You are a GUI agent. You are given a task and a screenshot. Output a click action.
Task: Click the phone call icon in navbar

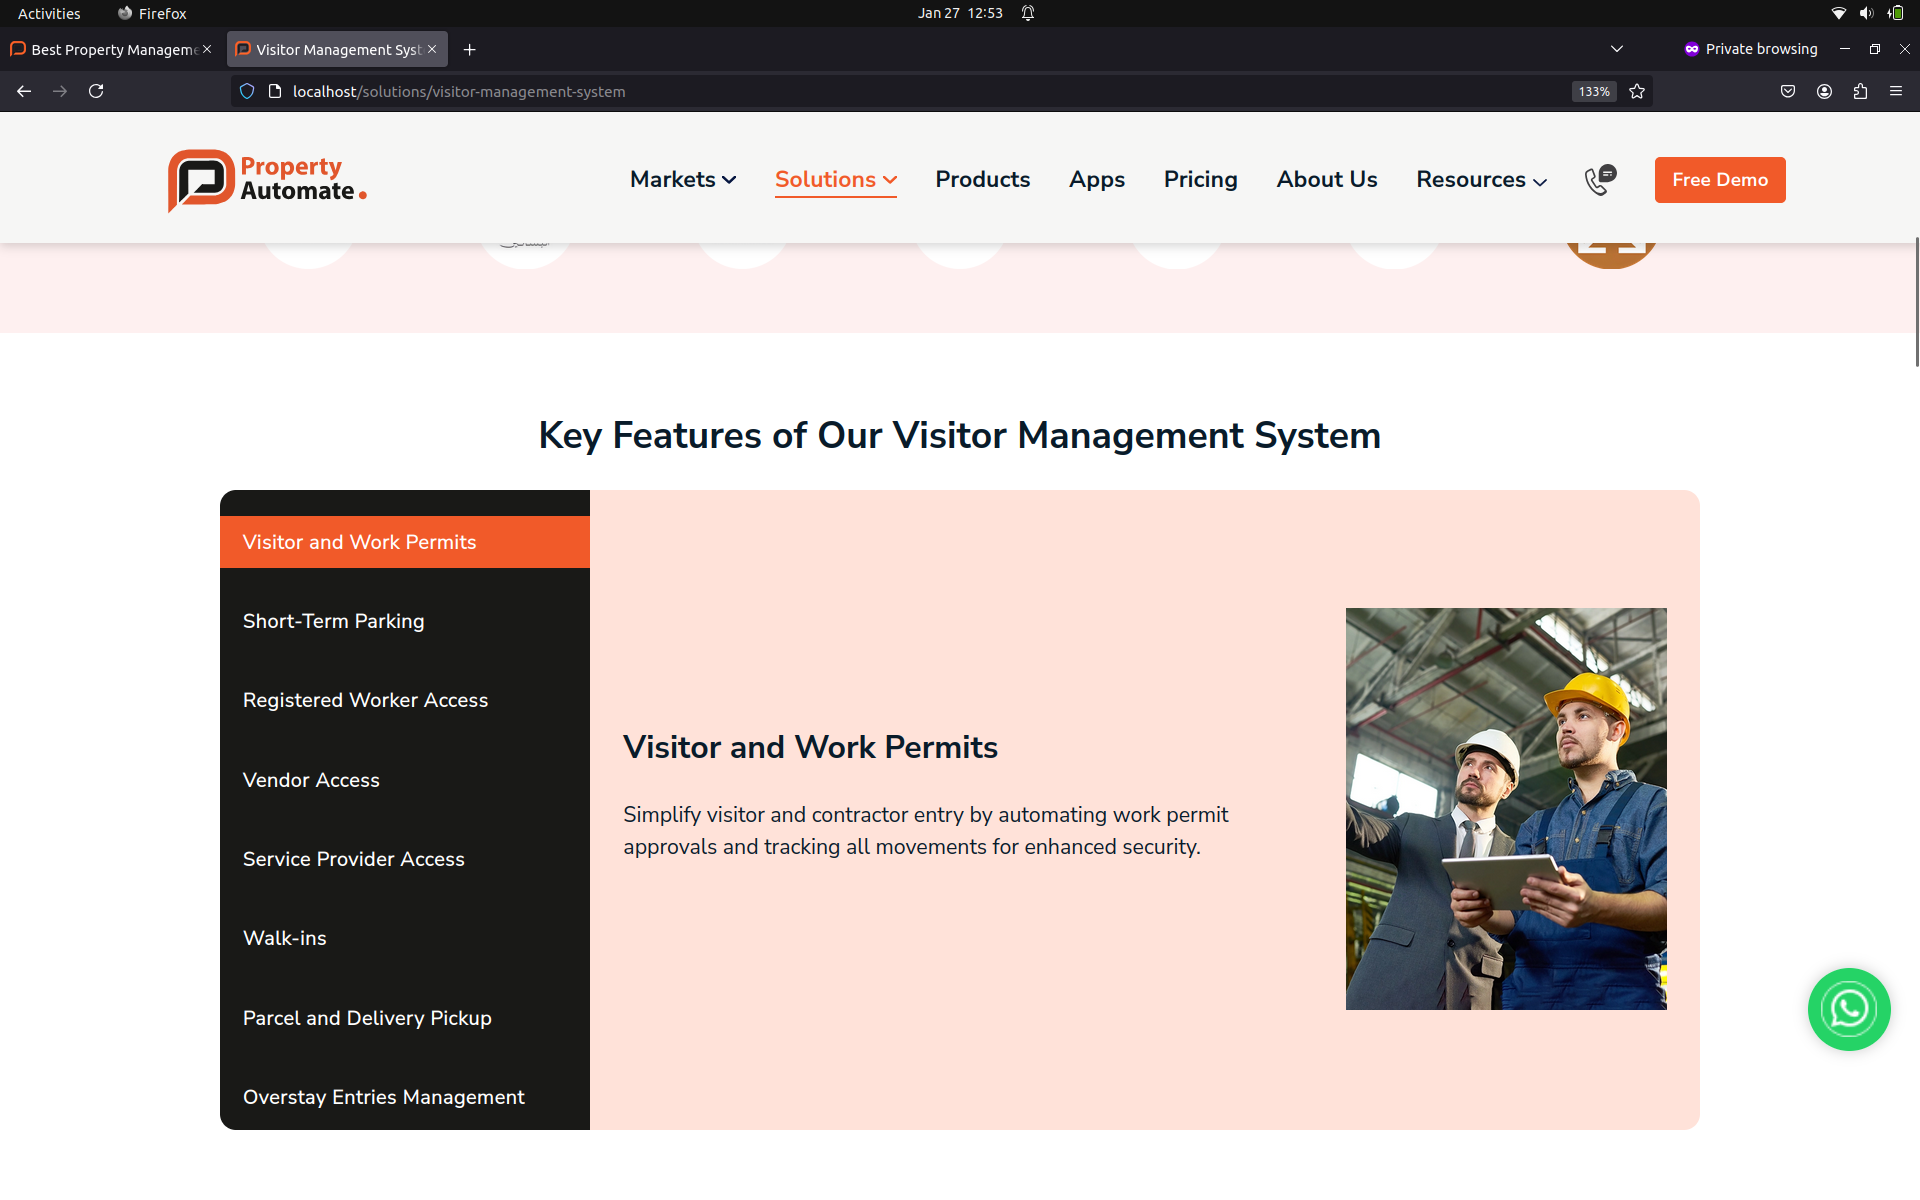(x=1599, y=180)
